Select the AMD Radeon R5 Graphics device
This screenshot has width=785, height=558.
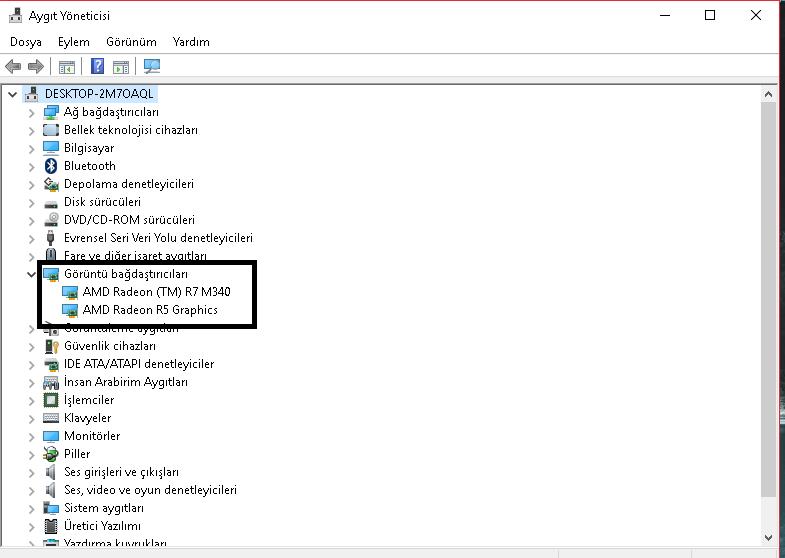[x=150, y=310]
